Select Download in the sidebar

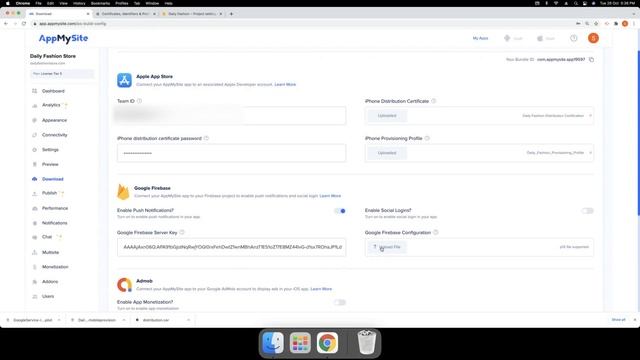(53, 179)
